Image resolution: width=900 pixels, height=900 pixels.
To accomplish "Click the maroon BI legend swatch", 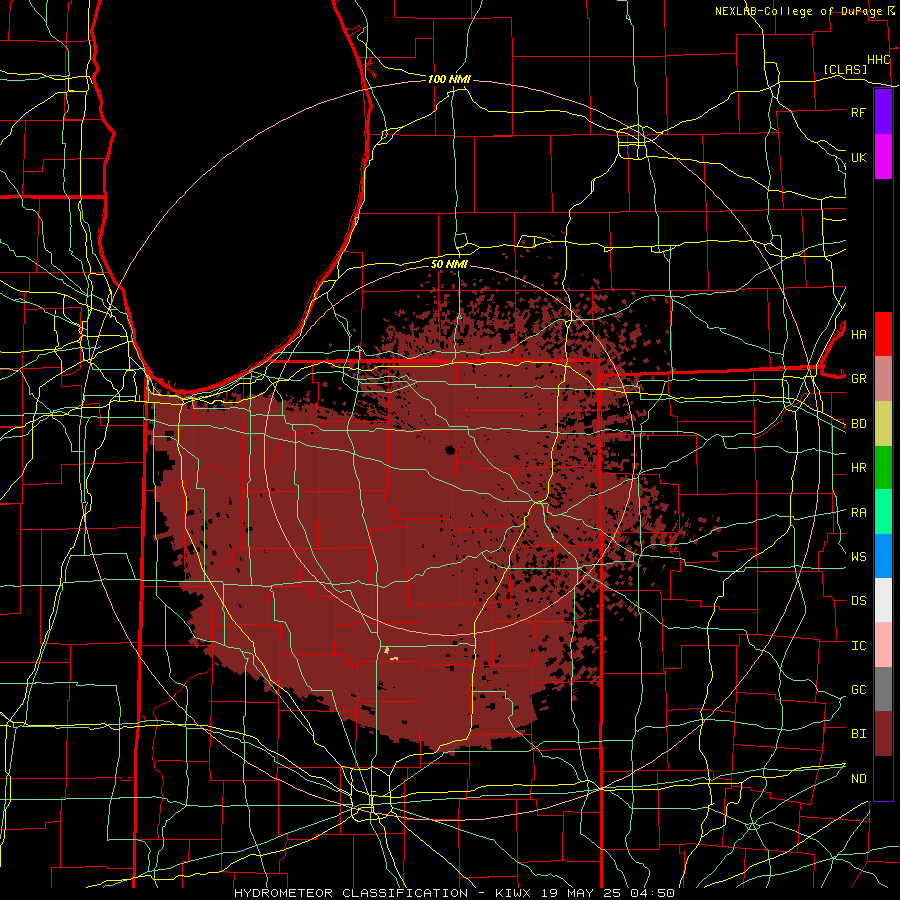I will pyautogui.click(x=883, y=734).
